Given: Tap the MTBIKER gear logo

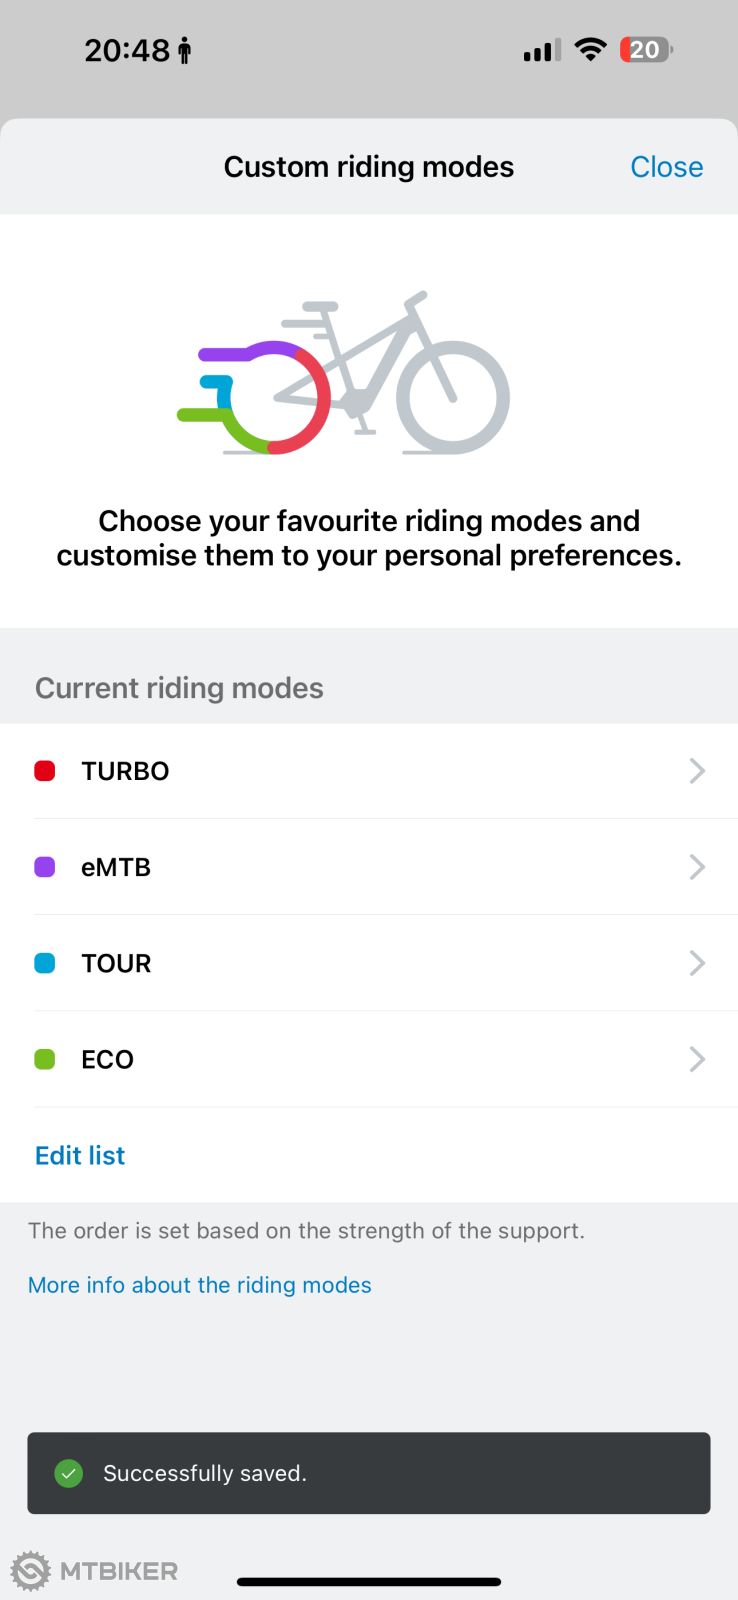Looking at the screenshot, I should 31,1571.
